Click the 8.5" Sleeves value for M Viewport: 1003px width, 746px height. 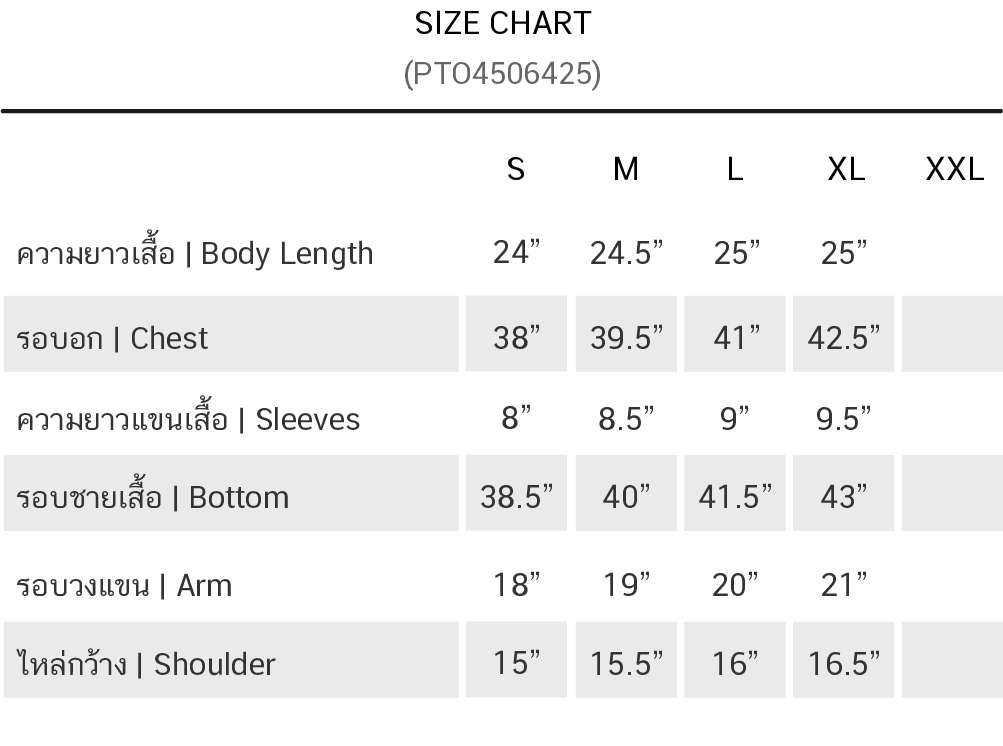tap(626, 419)
